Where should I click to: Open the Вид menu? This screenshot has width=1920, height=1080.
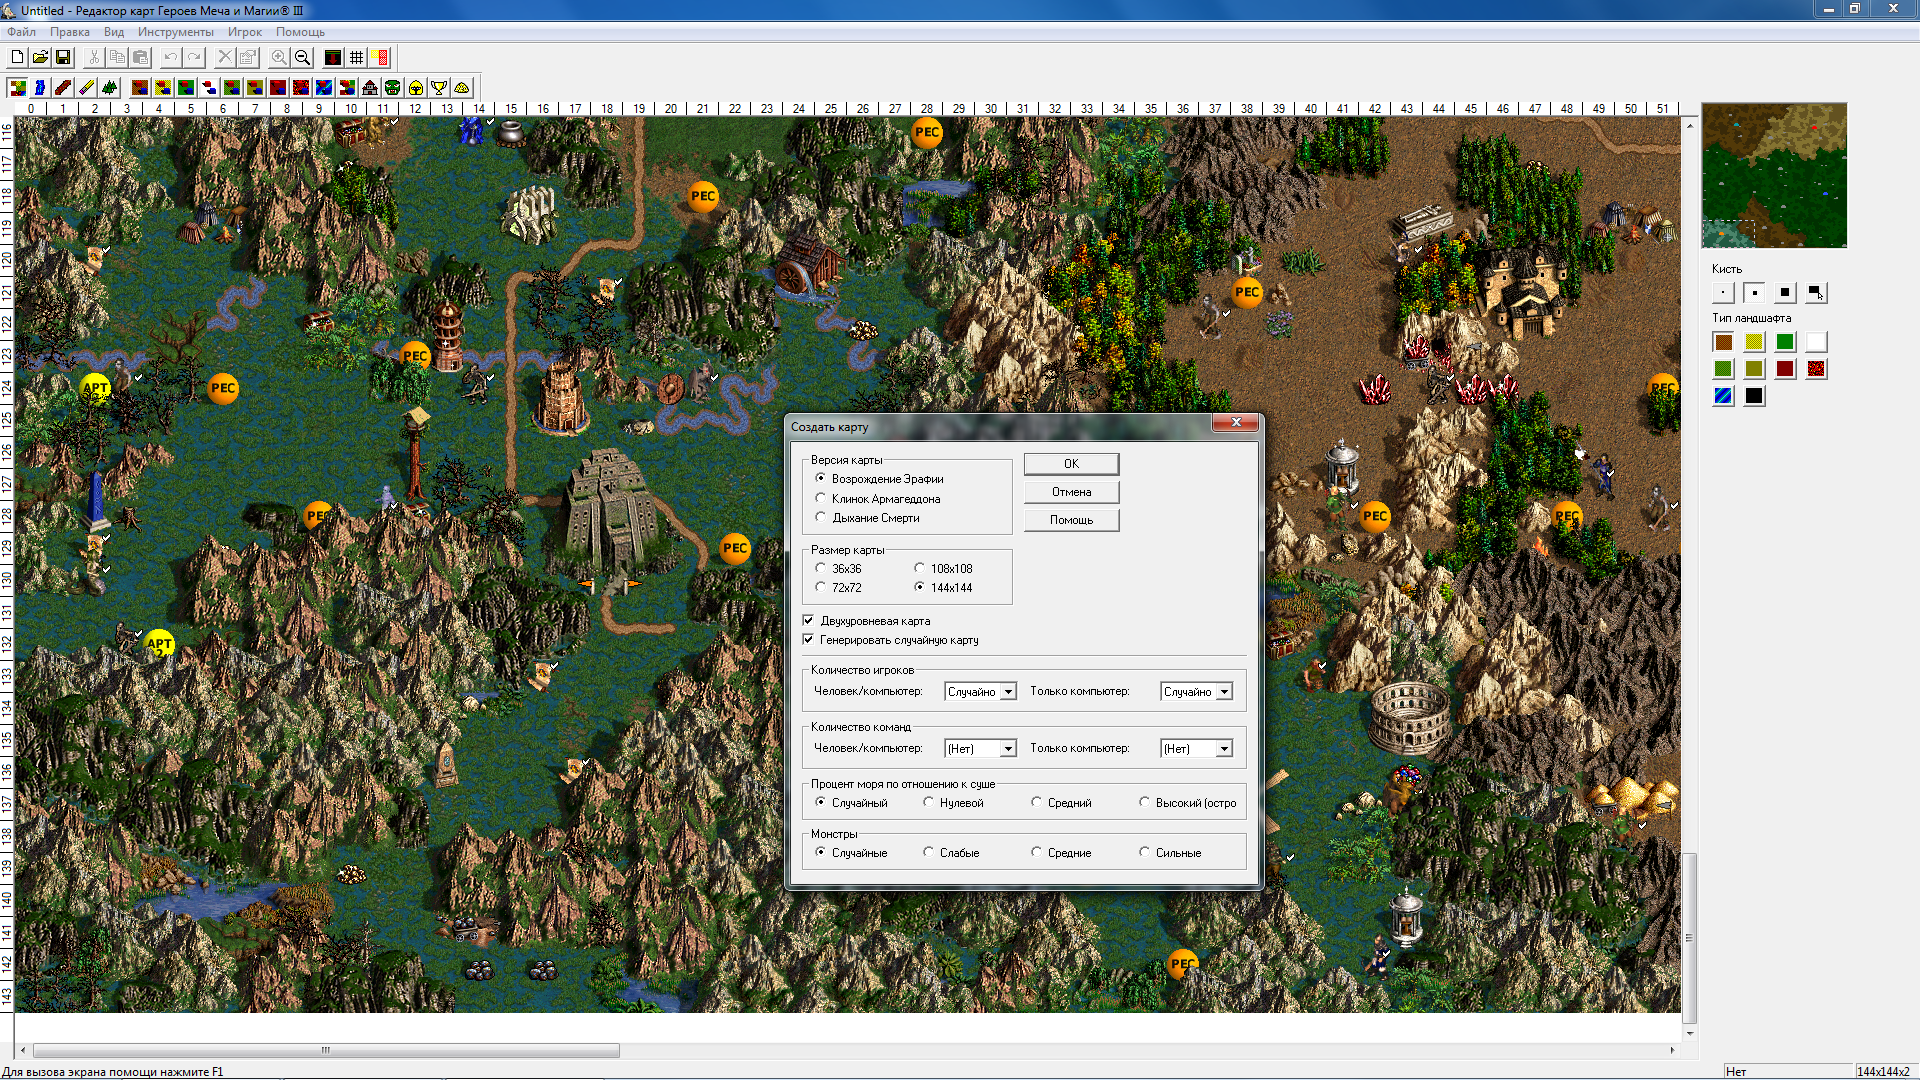point(114,32)
